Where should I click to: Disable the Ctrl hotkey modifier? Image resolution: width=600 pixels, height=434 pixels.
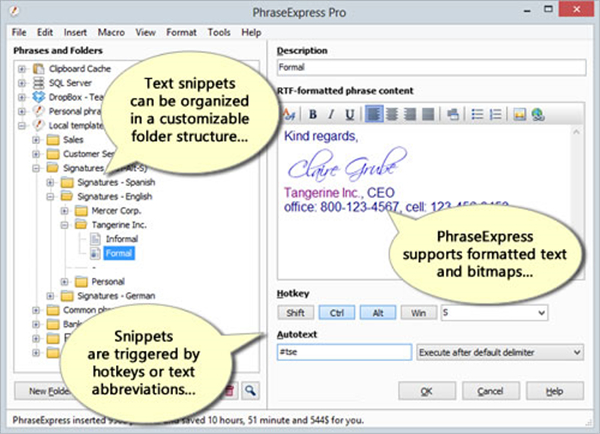(x=337, y=313)
